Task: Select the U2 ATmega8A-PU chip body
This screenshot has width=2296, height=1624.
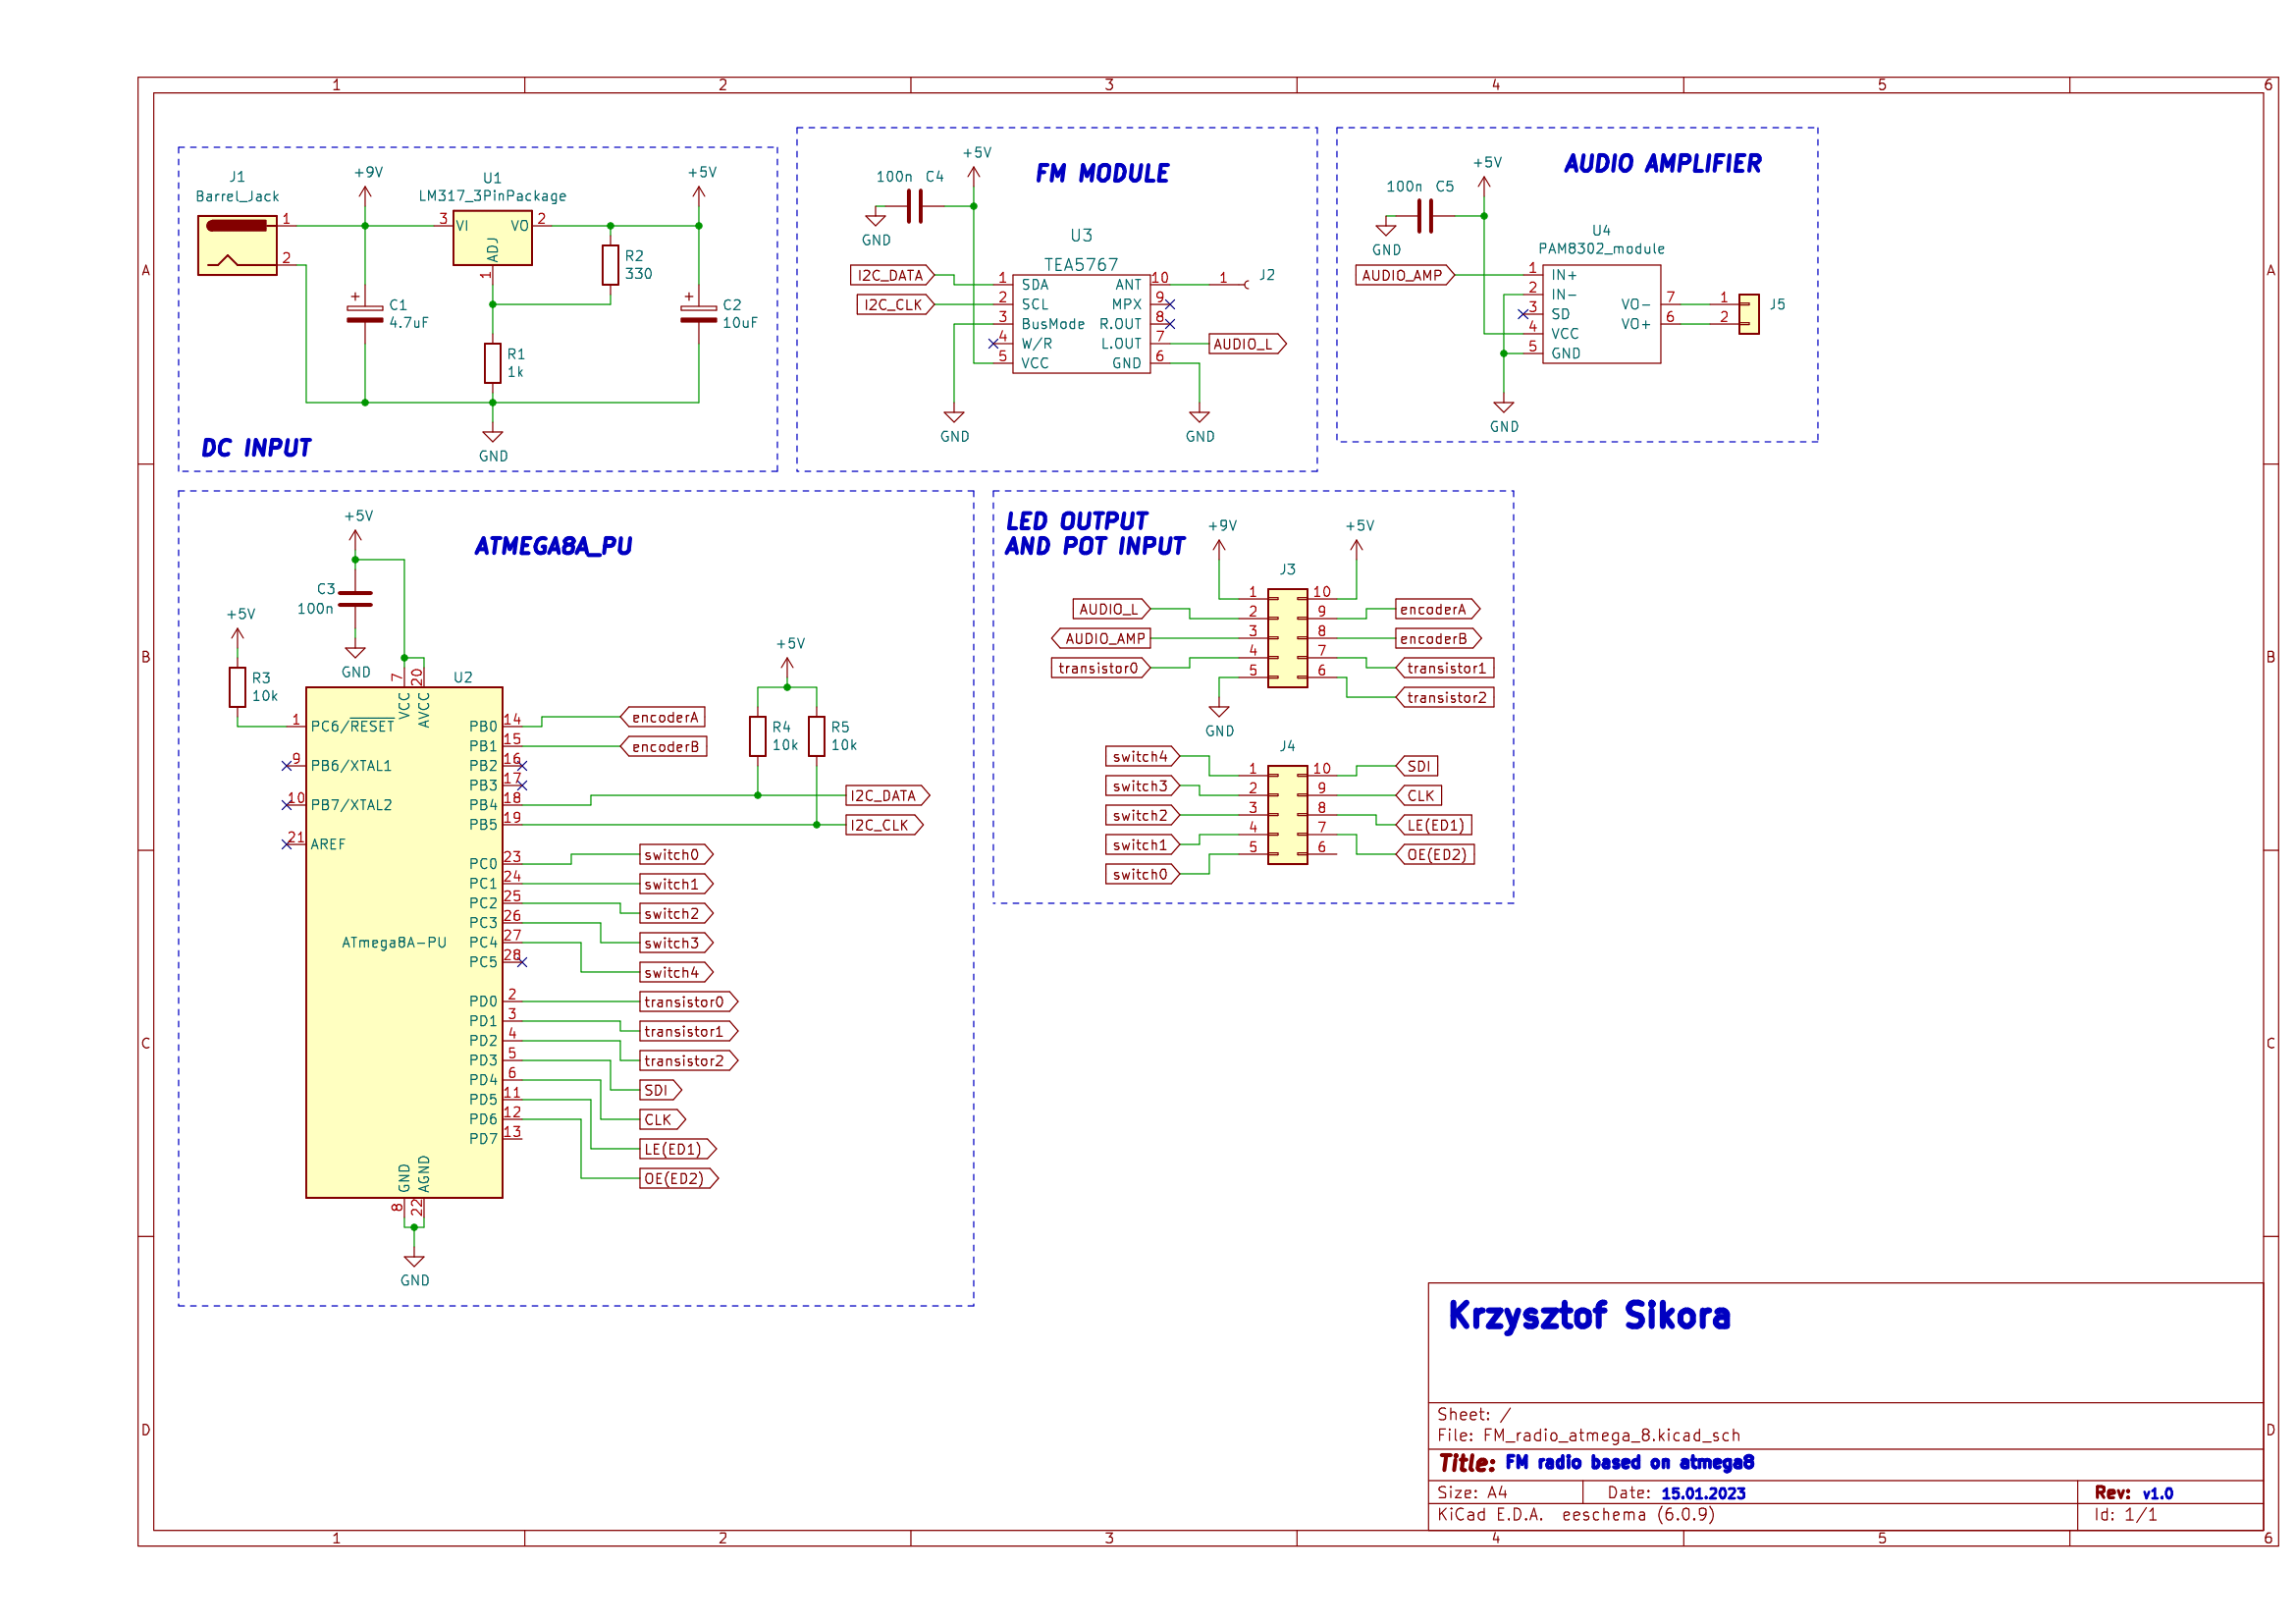Action: point(404,942)
